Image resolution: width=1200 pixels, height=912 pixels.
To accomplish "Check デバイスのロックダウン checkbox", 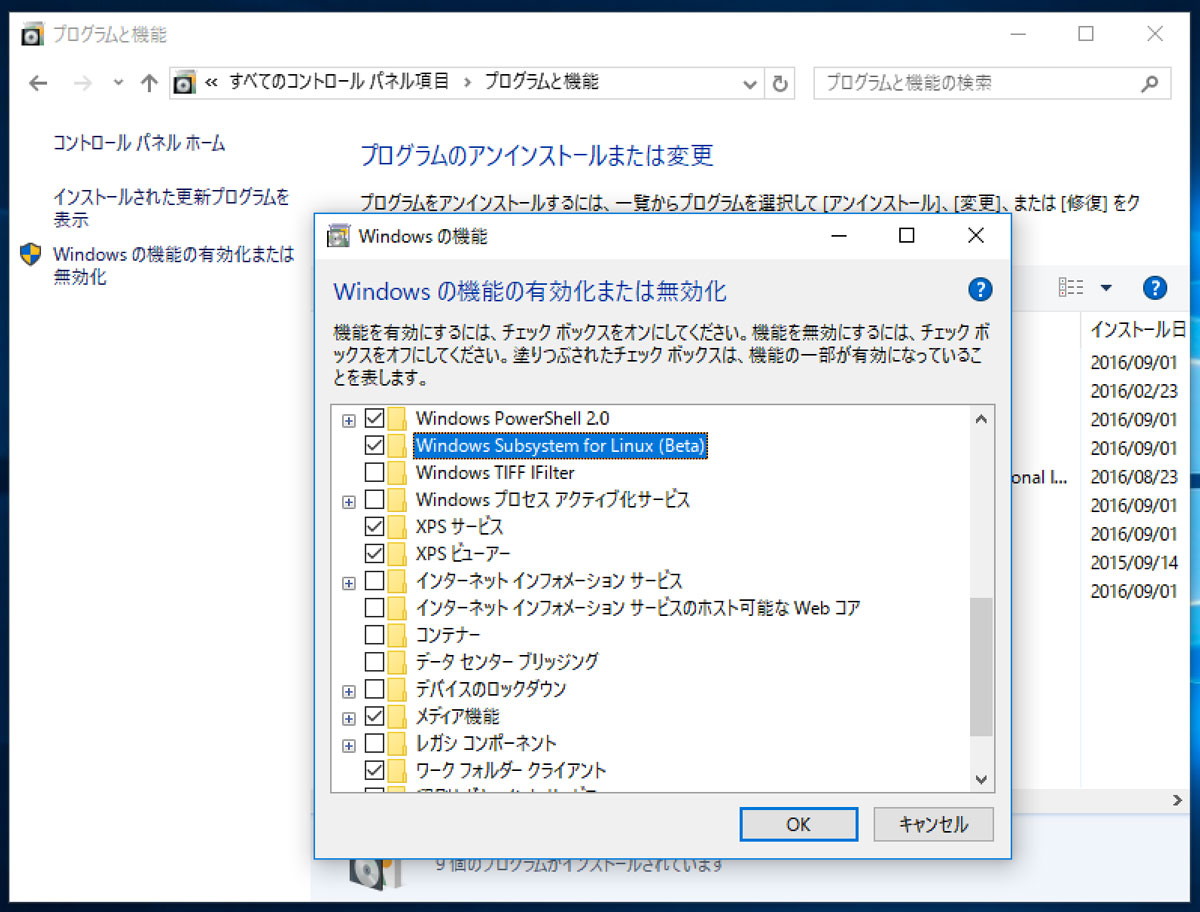I will (375, 689).
